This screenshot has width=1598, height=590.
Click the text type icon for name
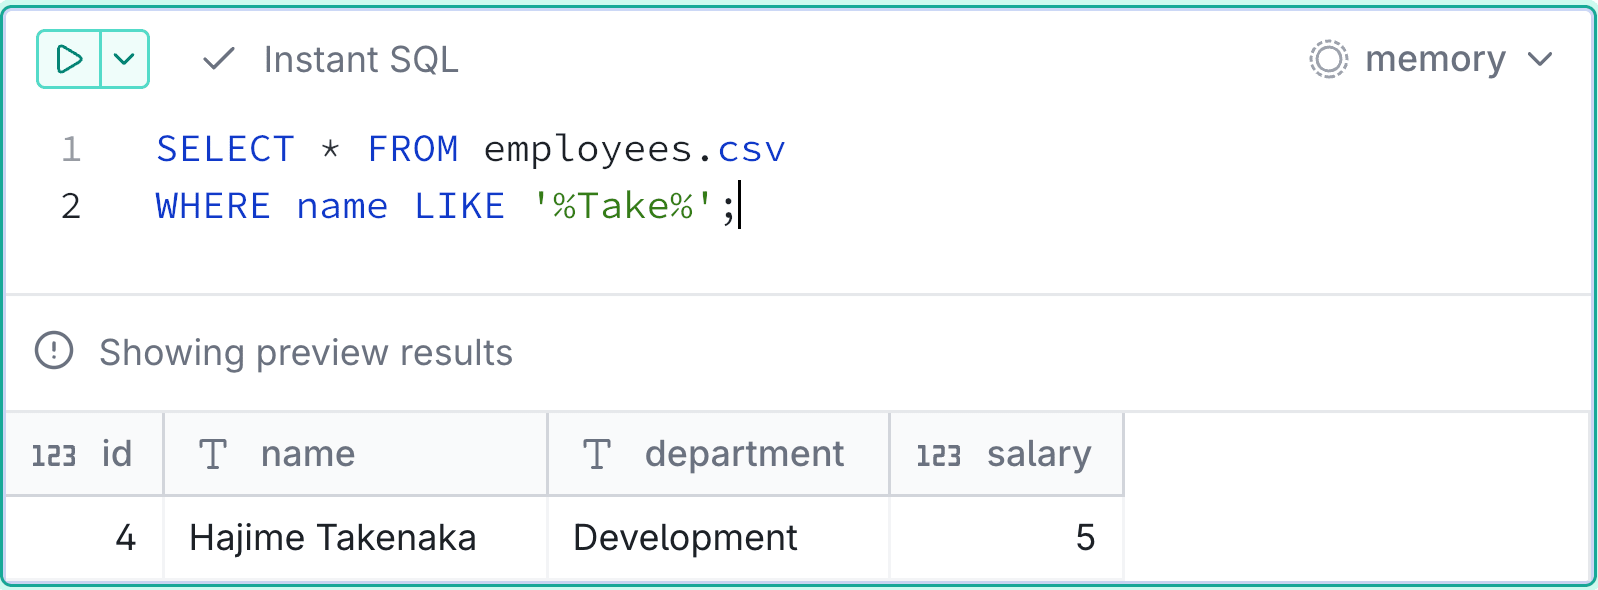coord(213,454)
